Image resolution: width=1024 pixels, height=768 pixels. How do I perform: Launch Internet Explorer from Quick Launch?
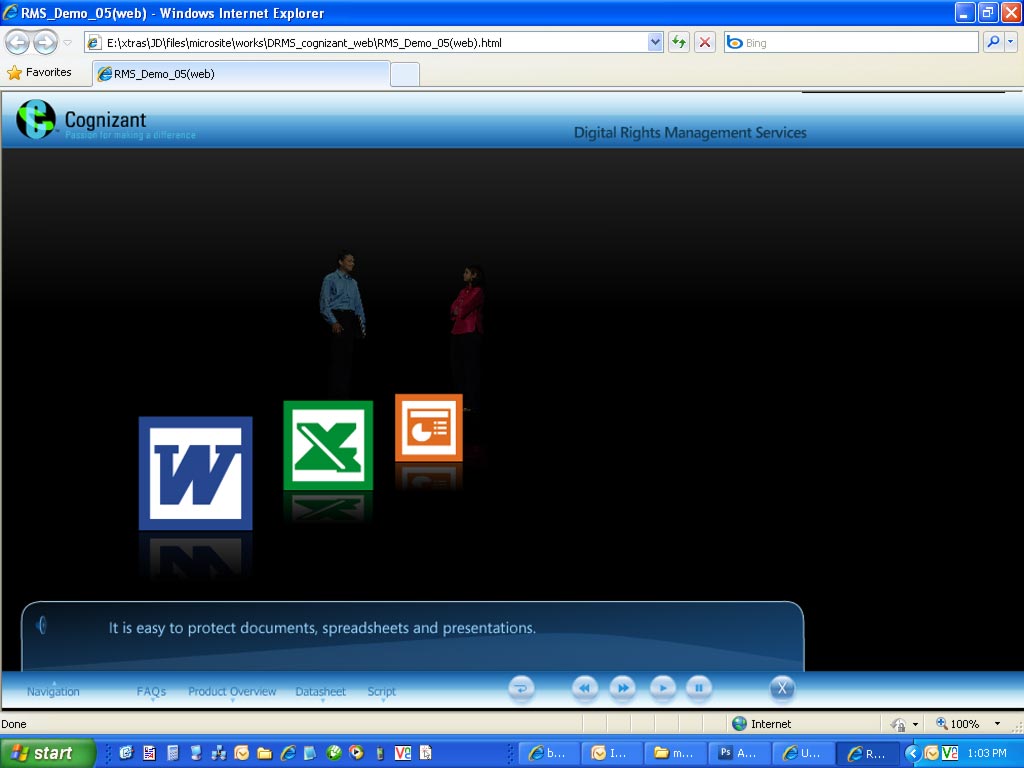click(288, 753)
